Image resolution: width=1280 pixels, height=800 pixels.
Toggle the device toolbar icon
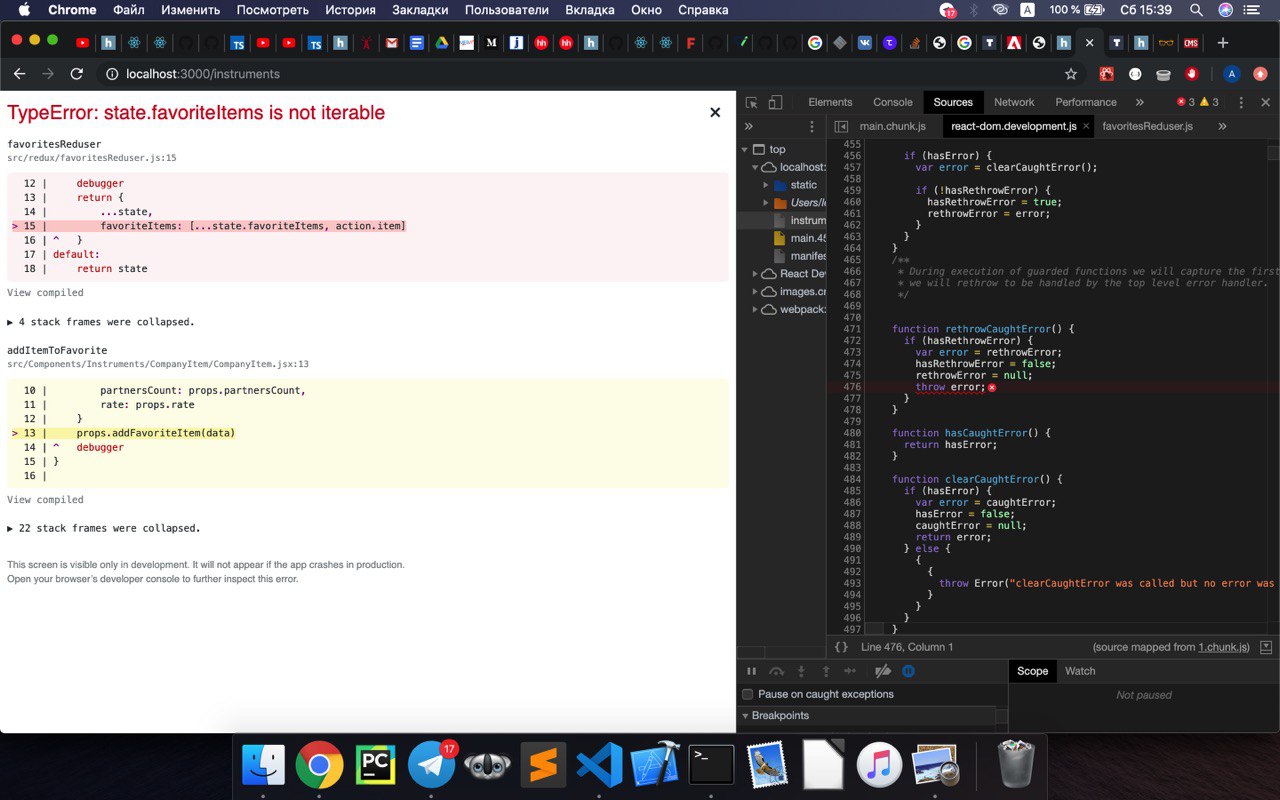point(775,102)
